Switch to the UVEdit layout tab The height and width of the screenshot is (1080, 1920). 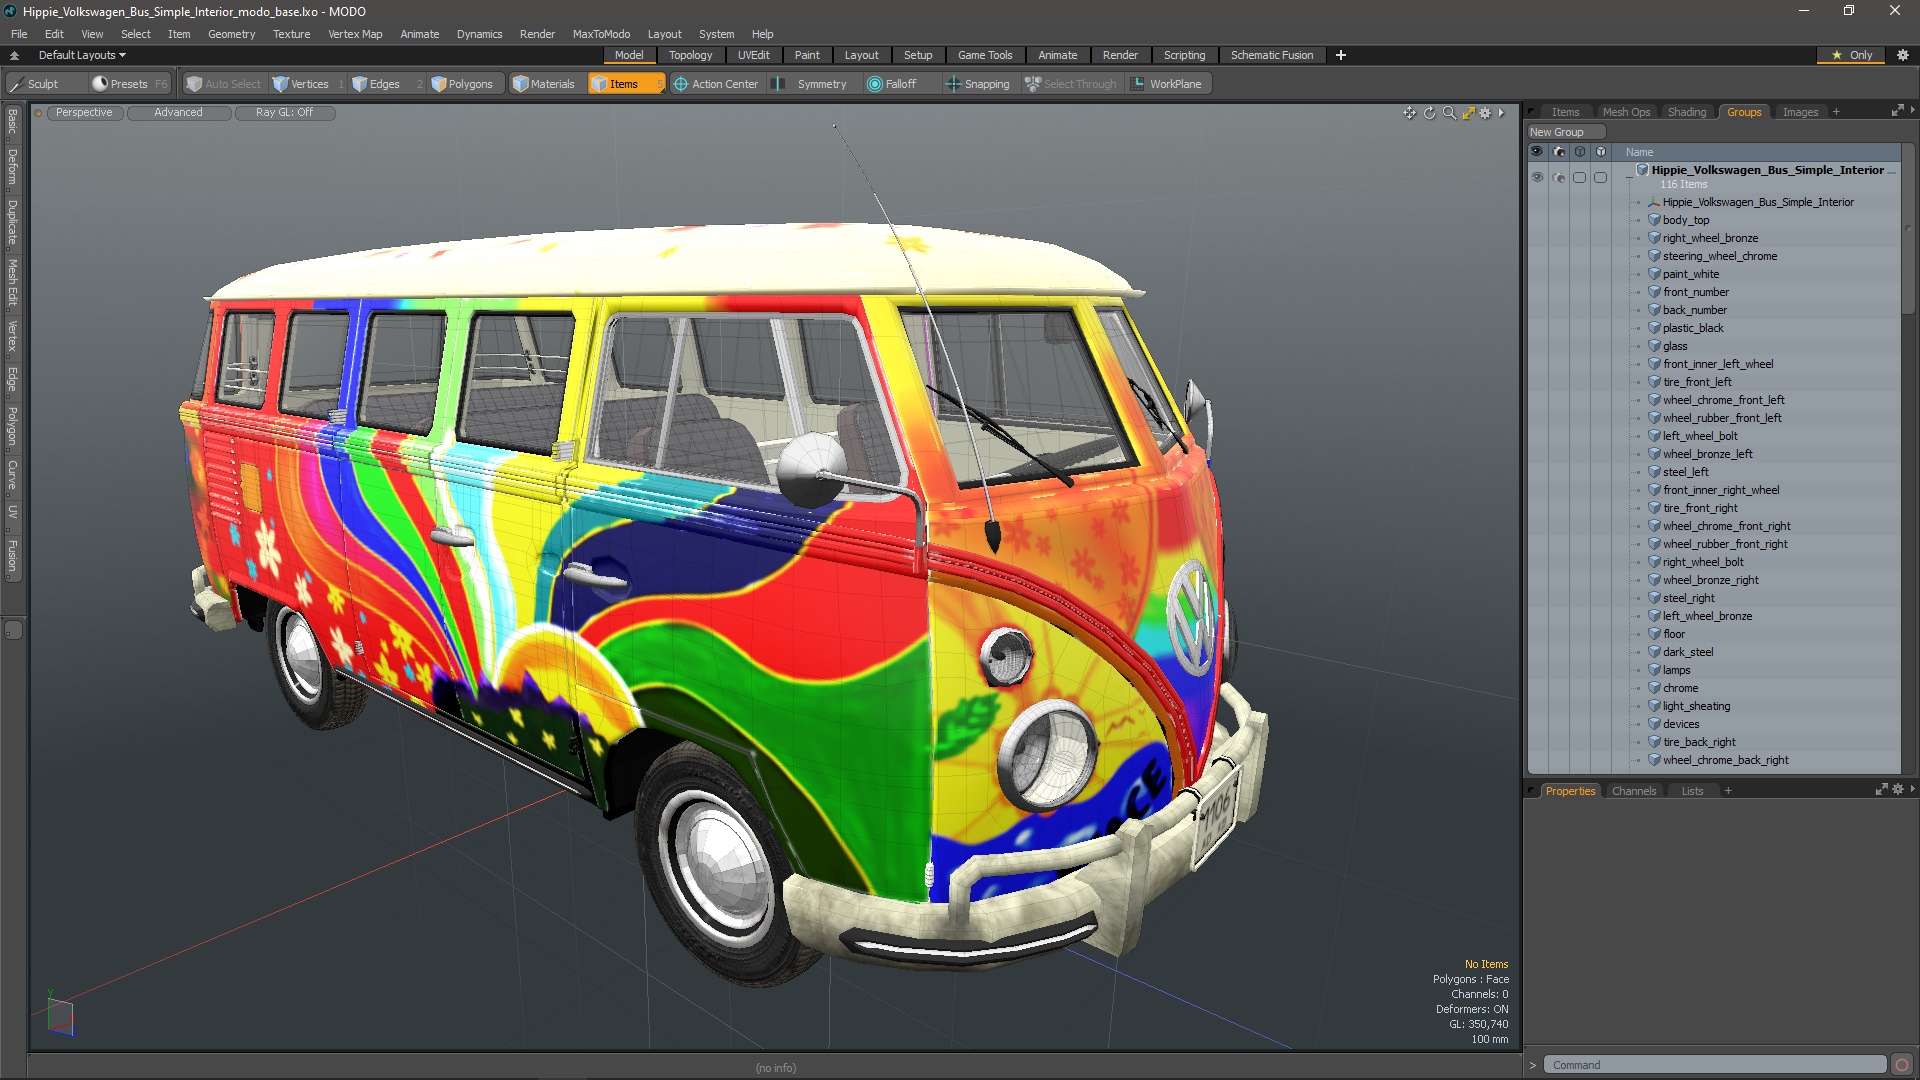753,55
